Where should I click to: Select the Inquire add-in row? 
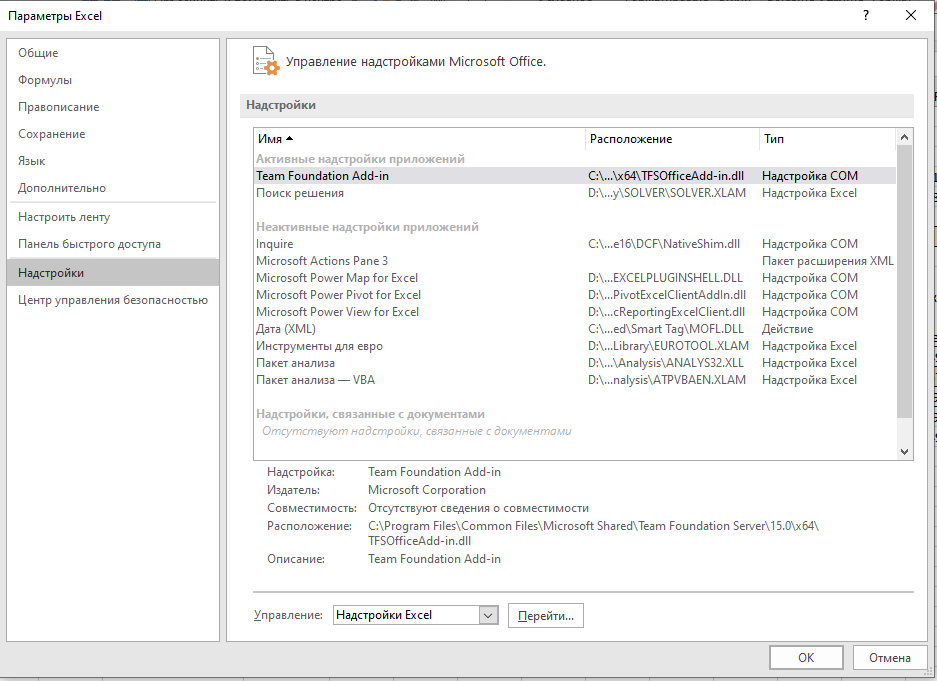574,244
